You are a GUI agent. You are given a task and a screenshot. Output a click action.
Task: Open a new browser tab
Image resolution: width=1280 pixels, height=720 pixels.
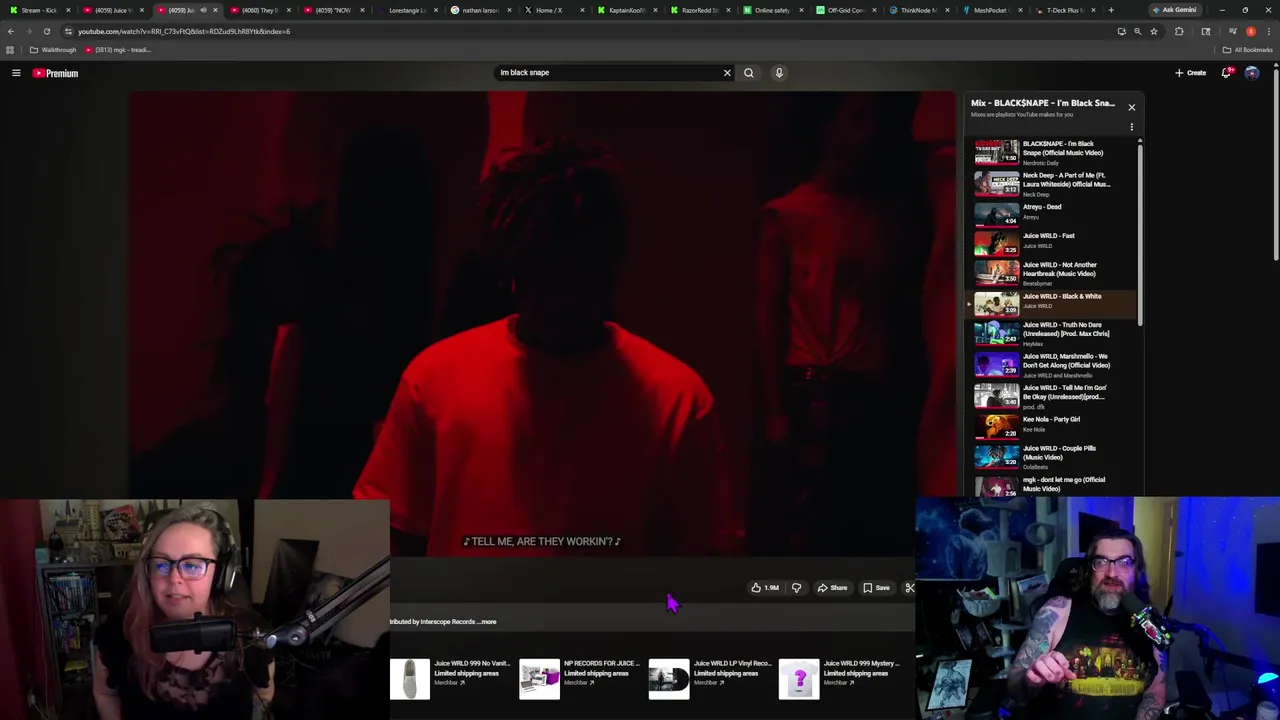(1110, 10)
